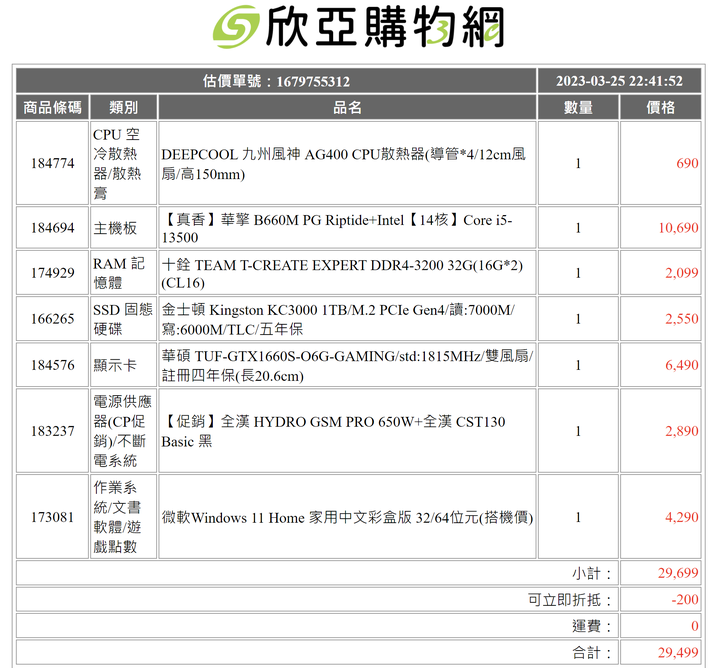Click the 電源供應器 category cell
Viewport: 720px width, 668px height.
[x=122, y=431]
